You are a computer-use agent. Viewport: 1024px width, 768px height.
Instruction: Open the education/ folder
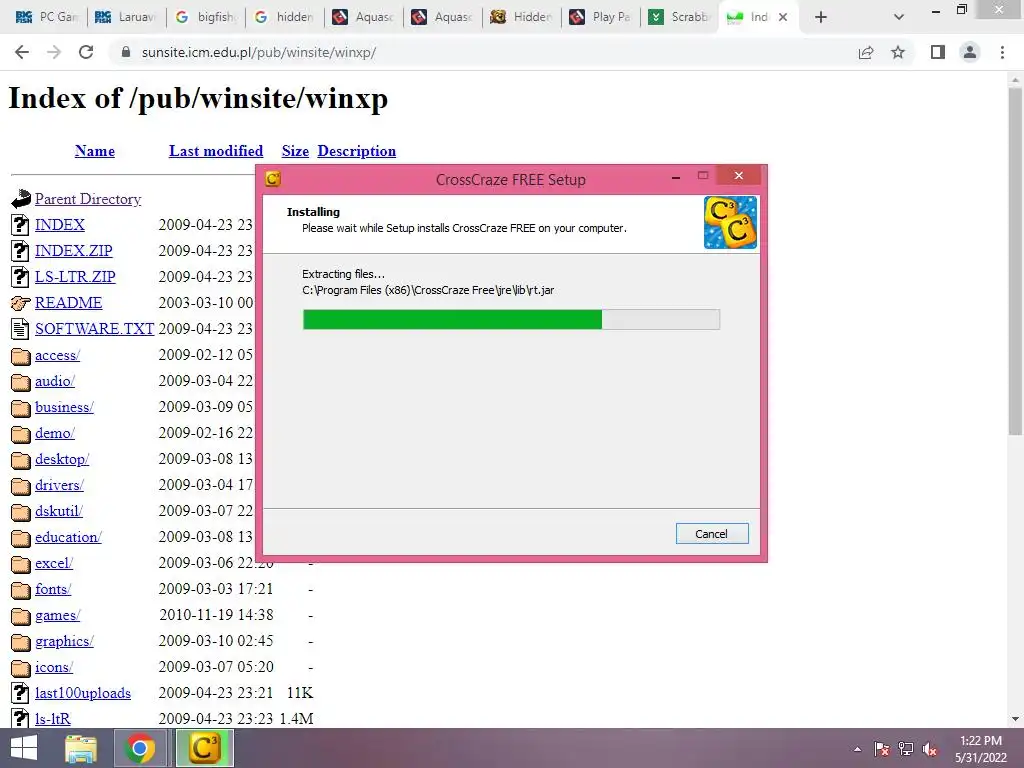click(68, 537)
